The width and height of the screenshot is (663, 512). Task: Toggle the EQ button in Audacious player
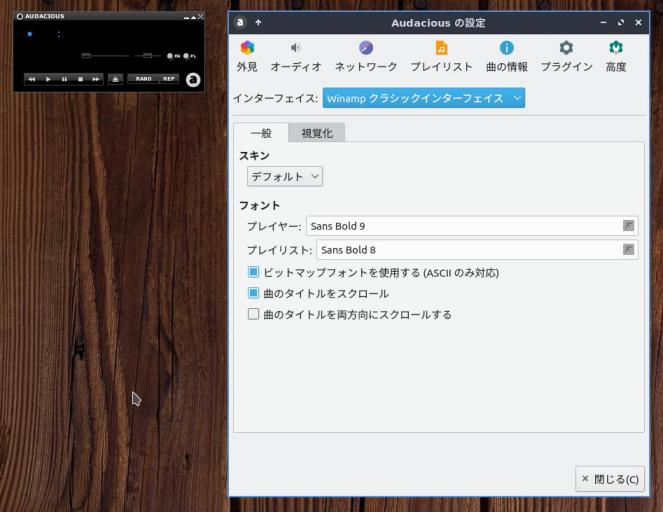173,56
